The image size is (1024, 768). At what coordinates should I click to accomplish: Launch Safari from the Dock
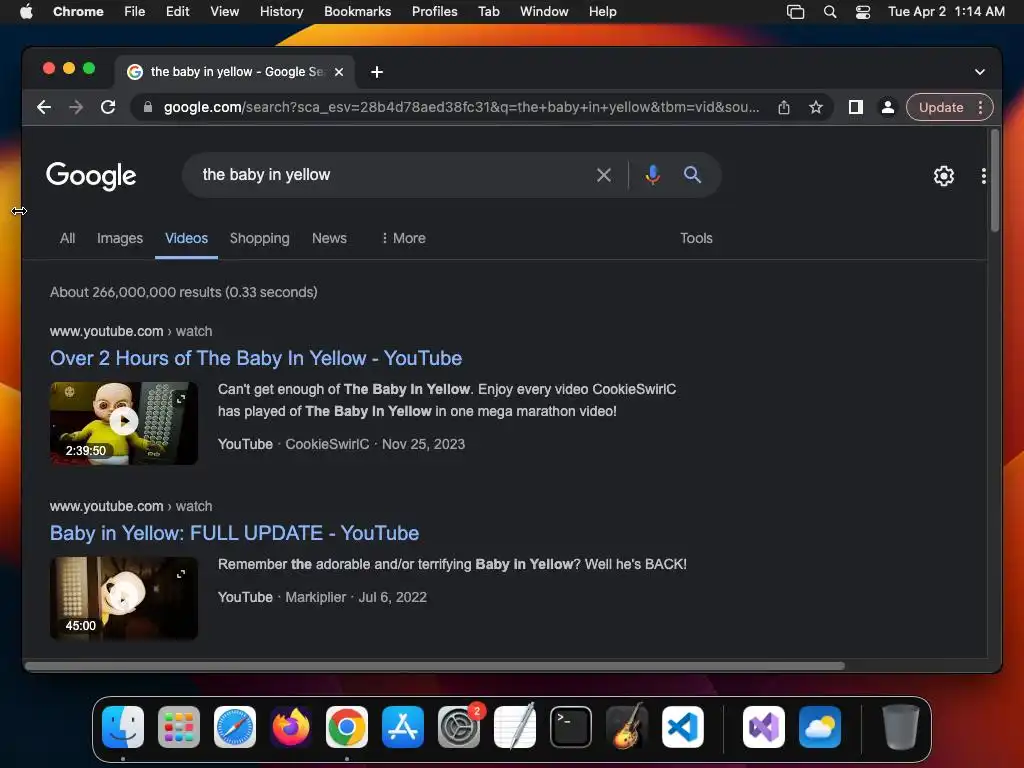[x=235, y=727]
